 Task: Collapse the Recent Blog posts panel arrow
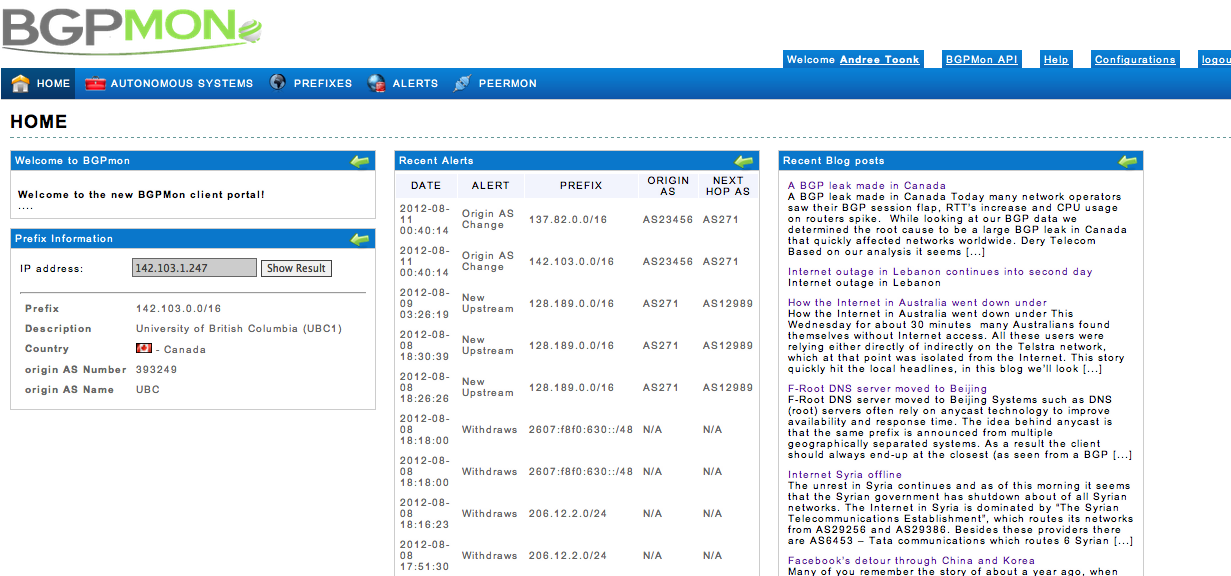[x=1128, y=160]
